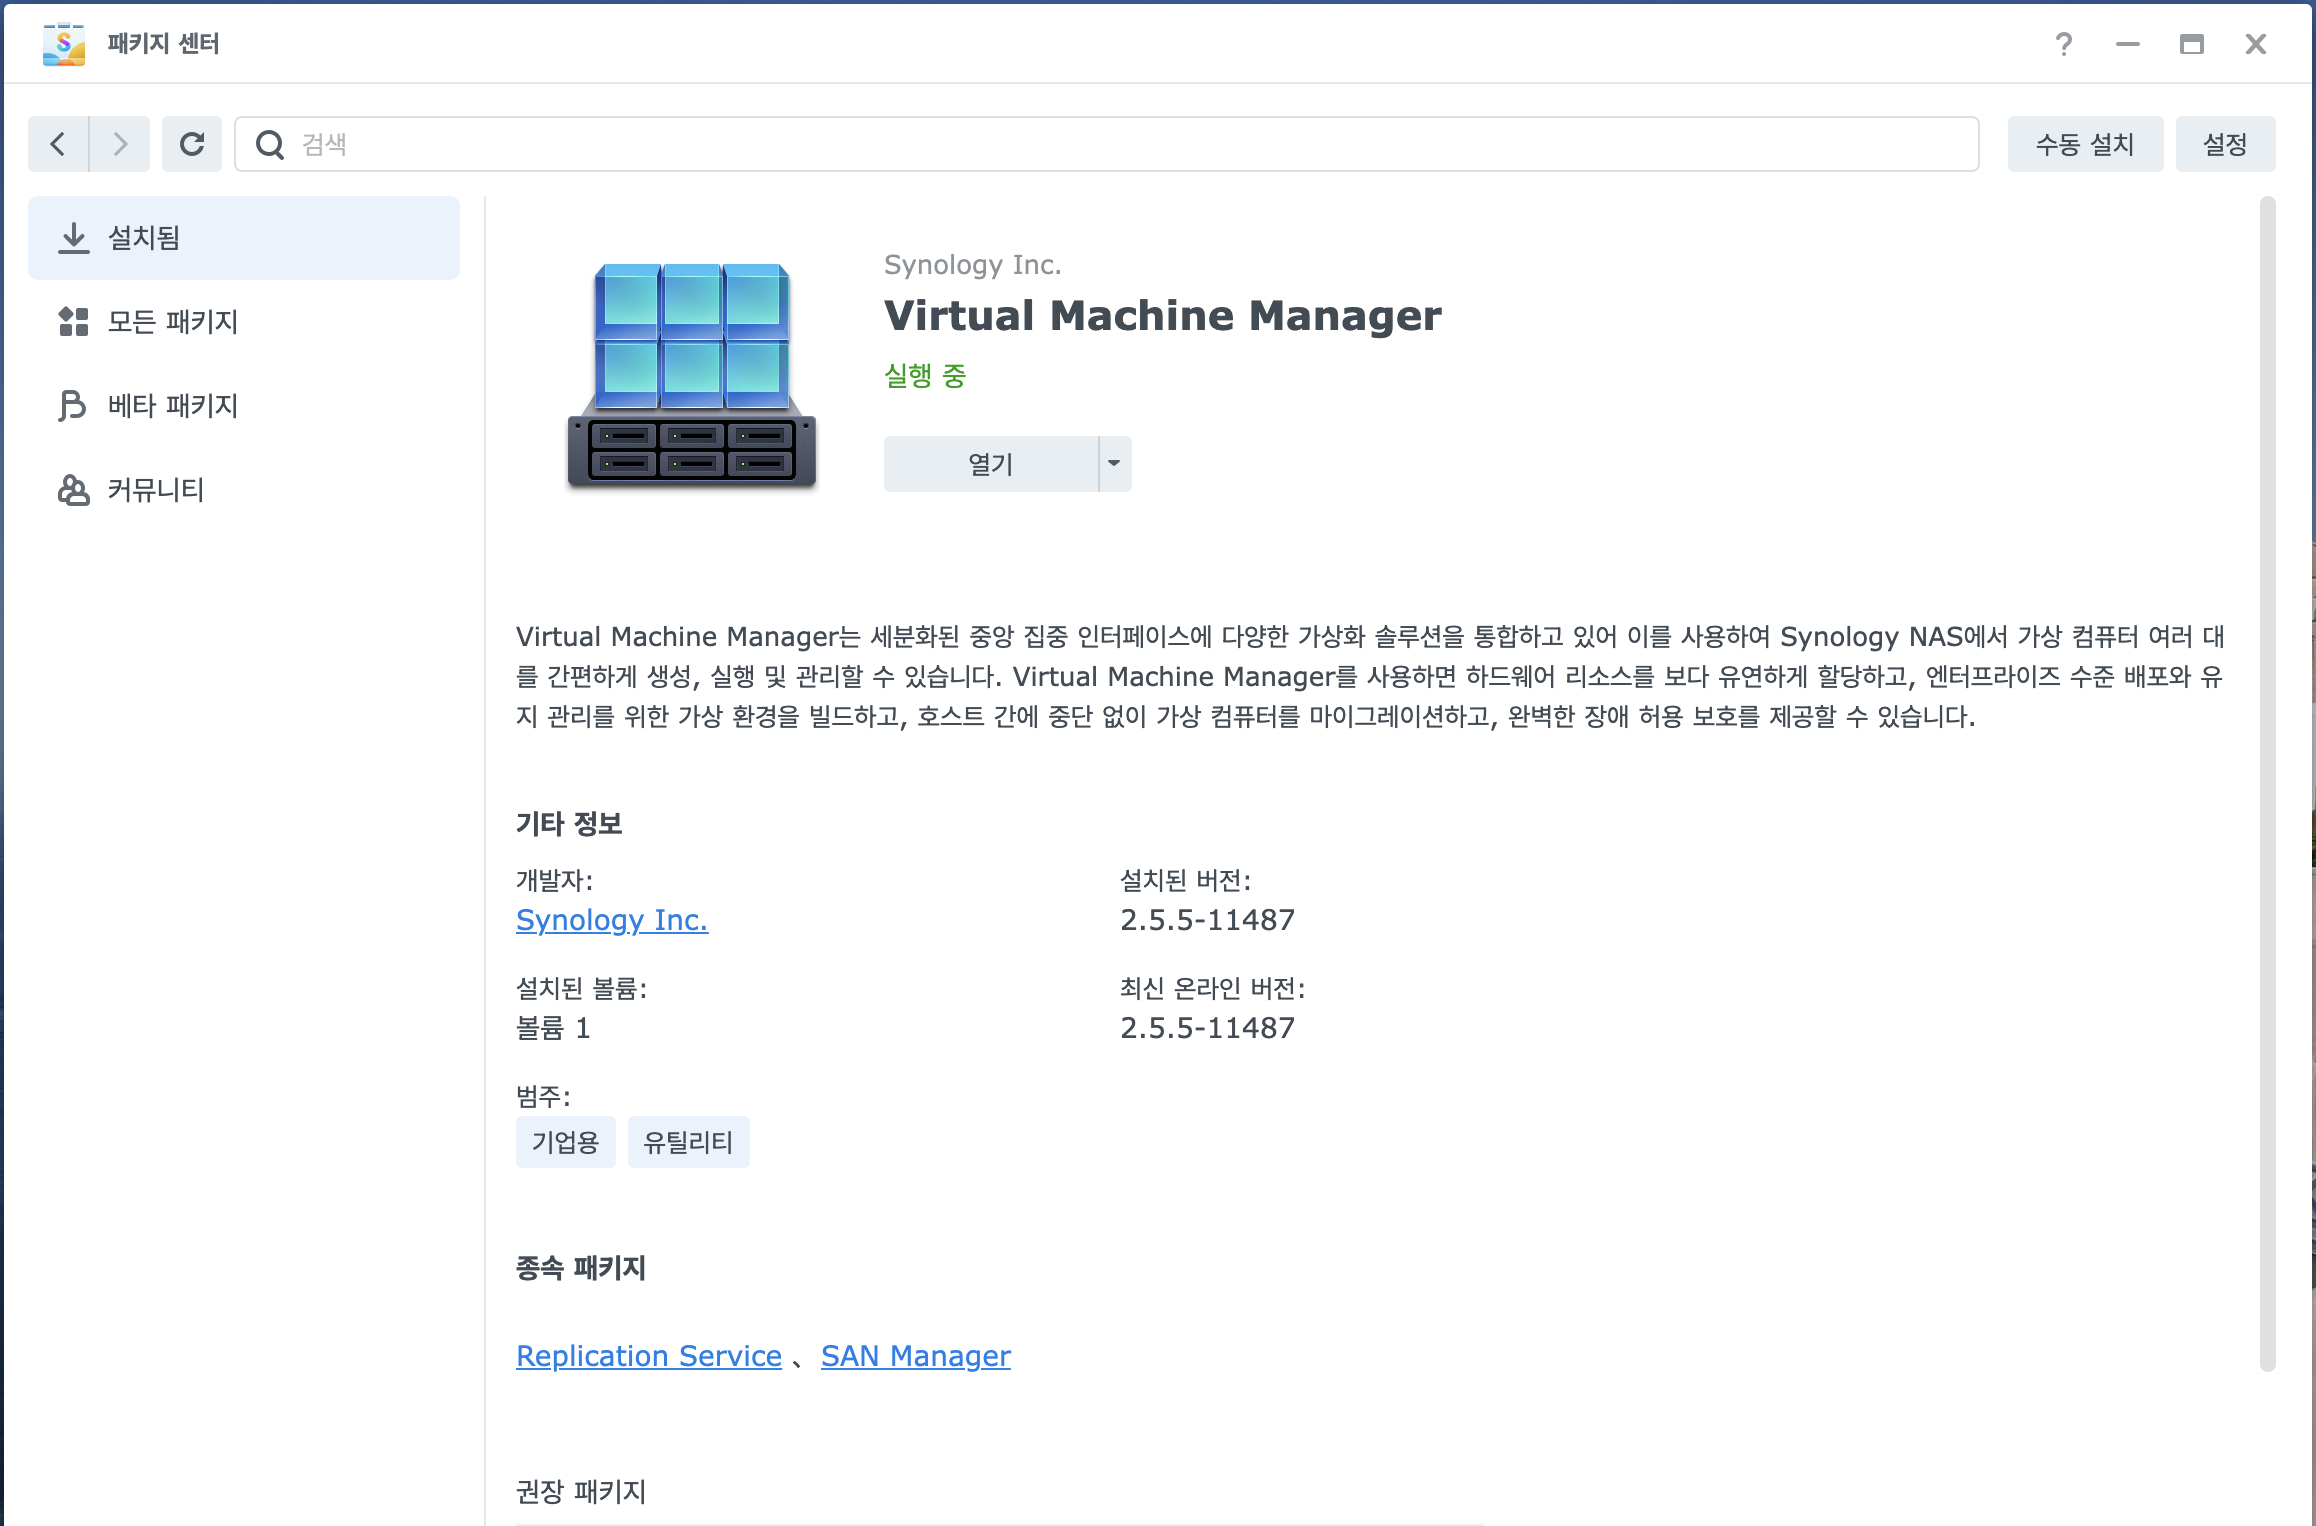Open 설정 settings button
Viewport: 2316px width, 1526px height.
pyautogui.click(x=2224, y=145)
